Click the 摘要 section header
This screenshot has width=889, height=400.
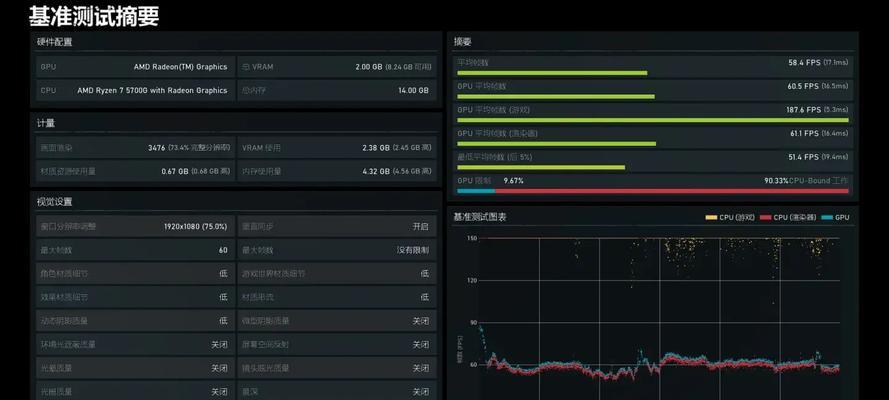coord(463,42)
